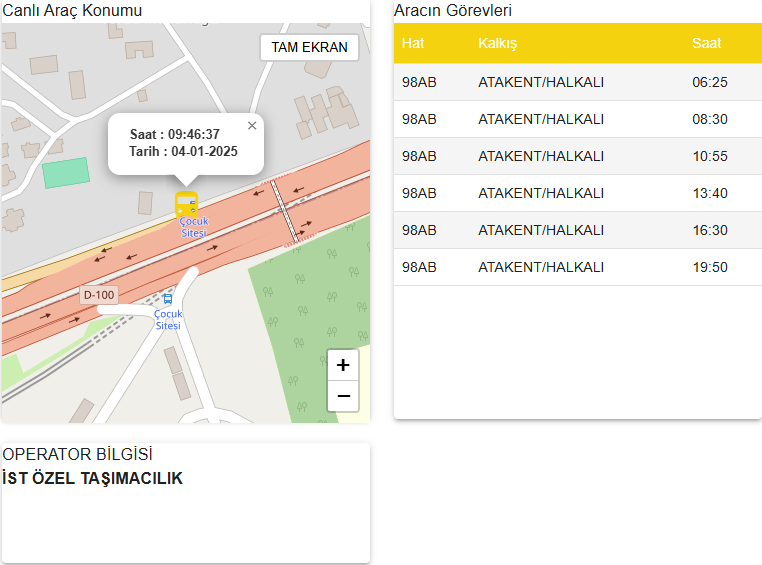The image size is (762, 565).
Task: Click the Kalkış column header
Action: click(497, 44)
